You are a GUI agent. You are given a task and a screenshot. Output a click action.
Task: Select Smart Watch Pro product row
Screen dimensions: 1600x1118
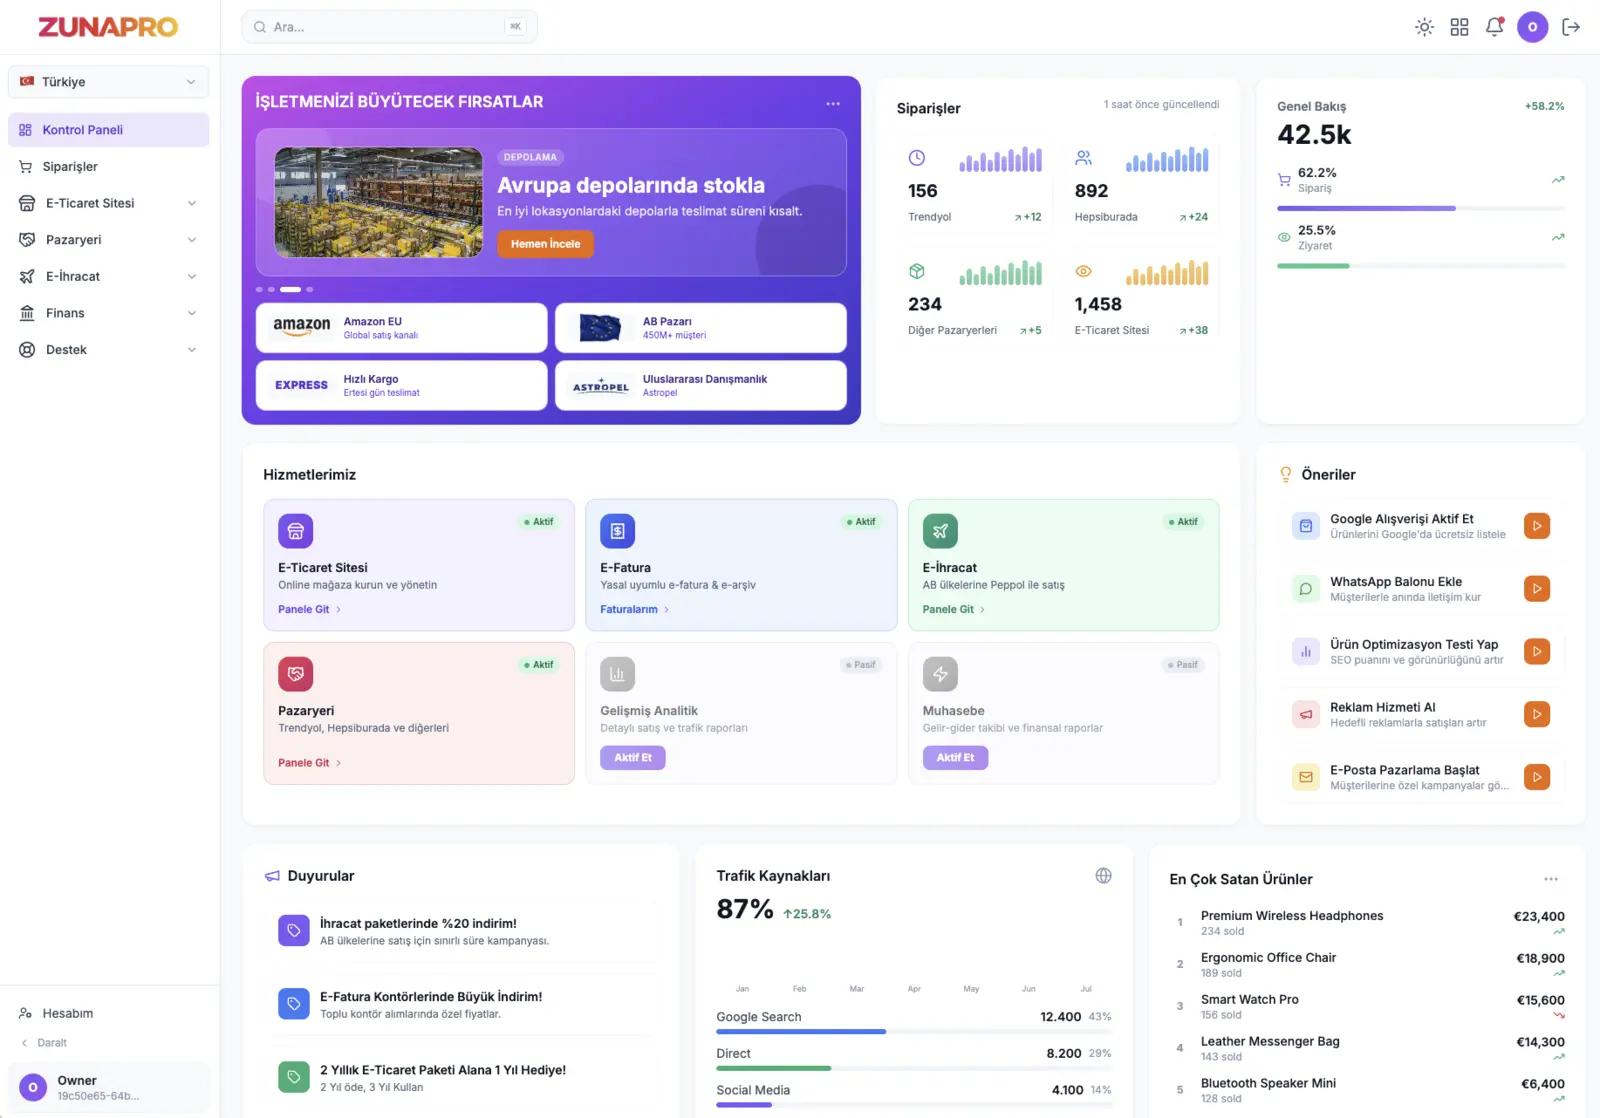point(1367,1007)
